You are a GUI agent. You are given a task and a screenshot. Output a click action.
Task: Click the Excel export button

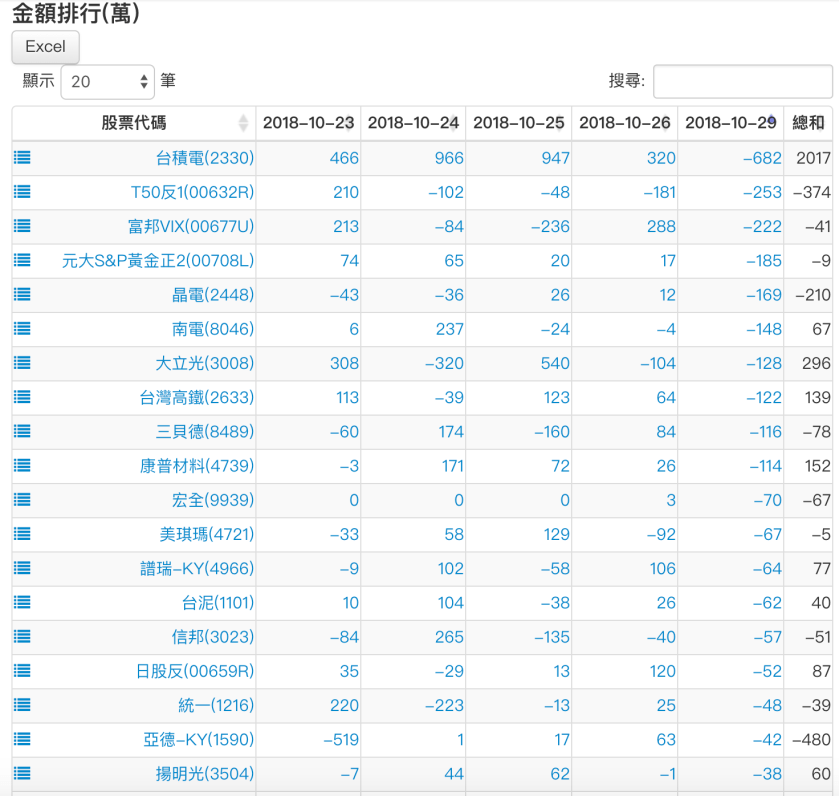[x=44, y=47]
